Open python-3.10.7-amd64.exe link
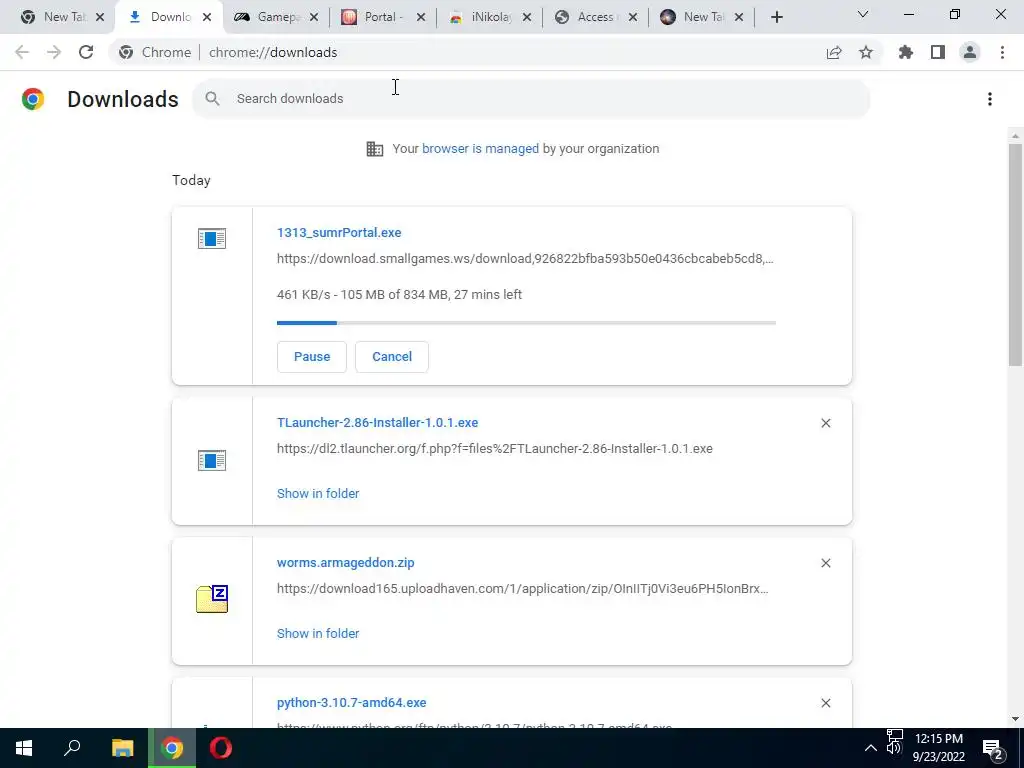 pos(351,703)
